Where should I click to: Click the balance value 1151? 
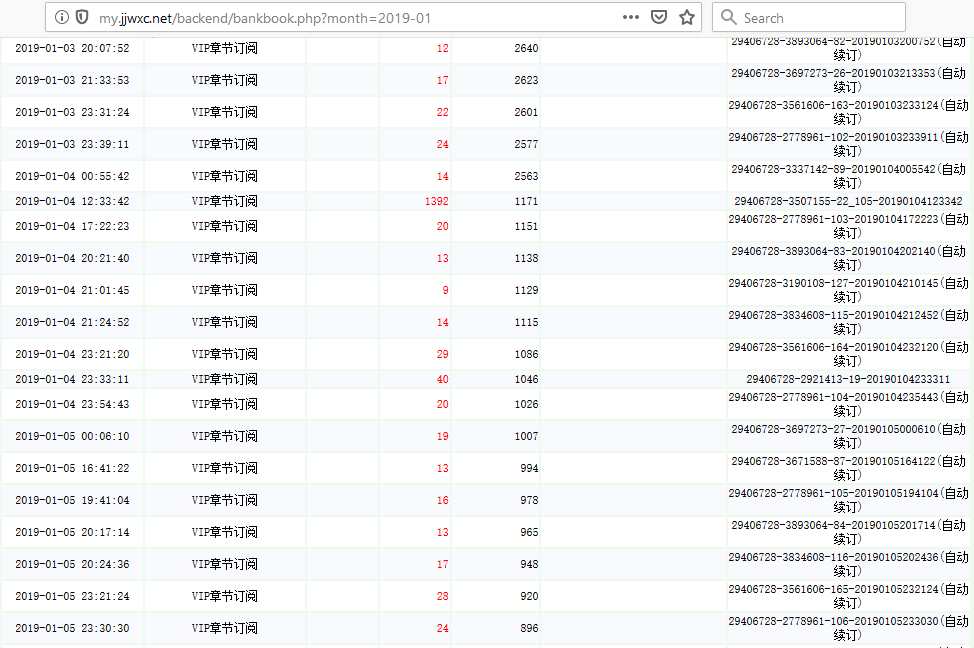coord(526,226)
